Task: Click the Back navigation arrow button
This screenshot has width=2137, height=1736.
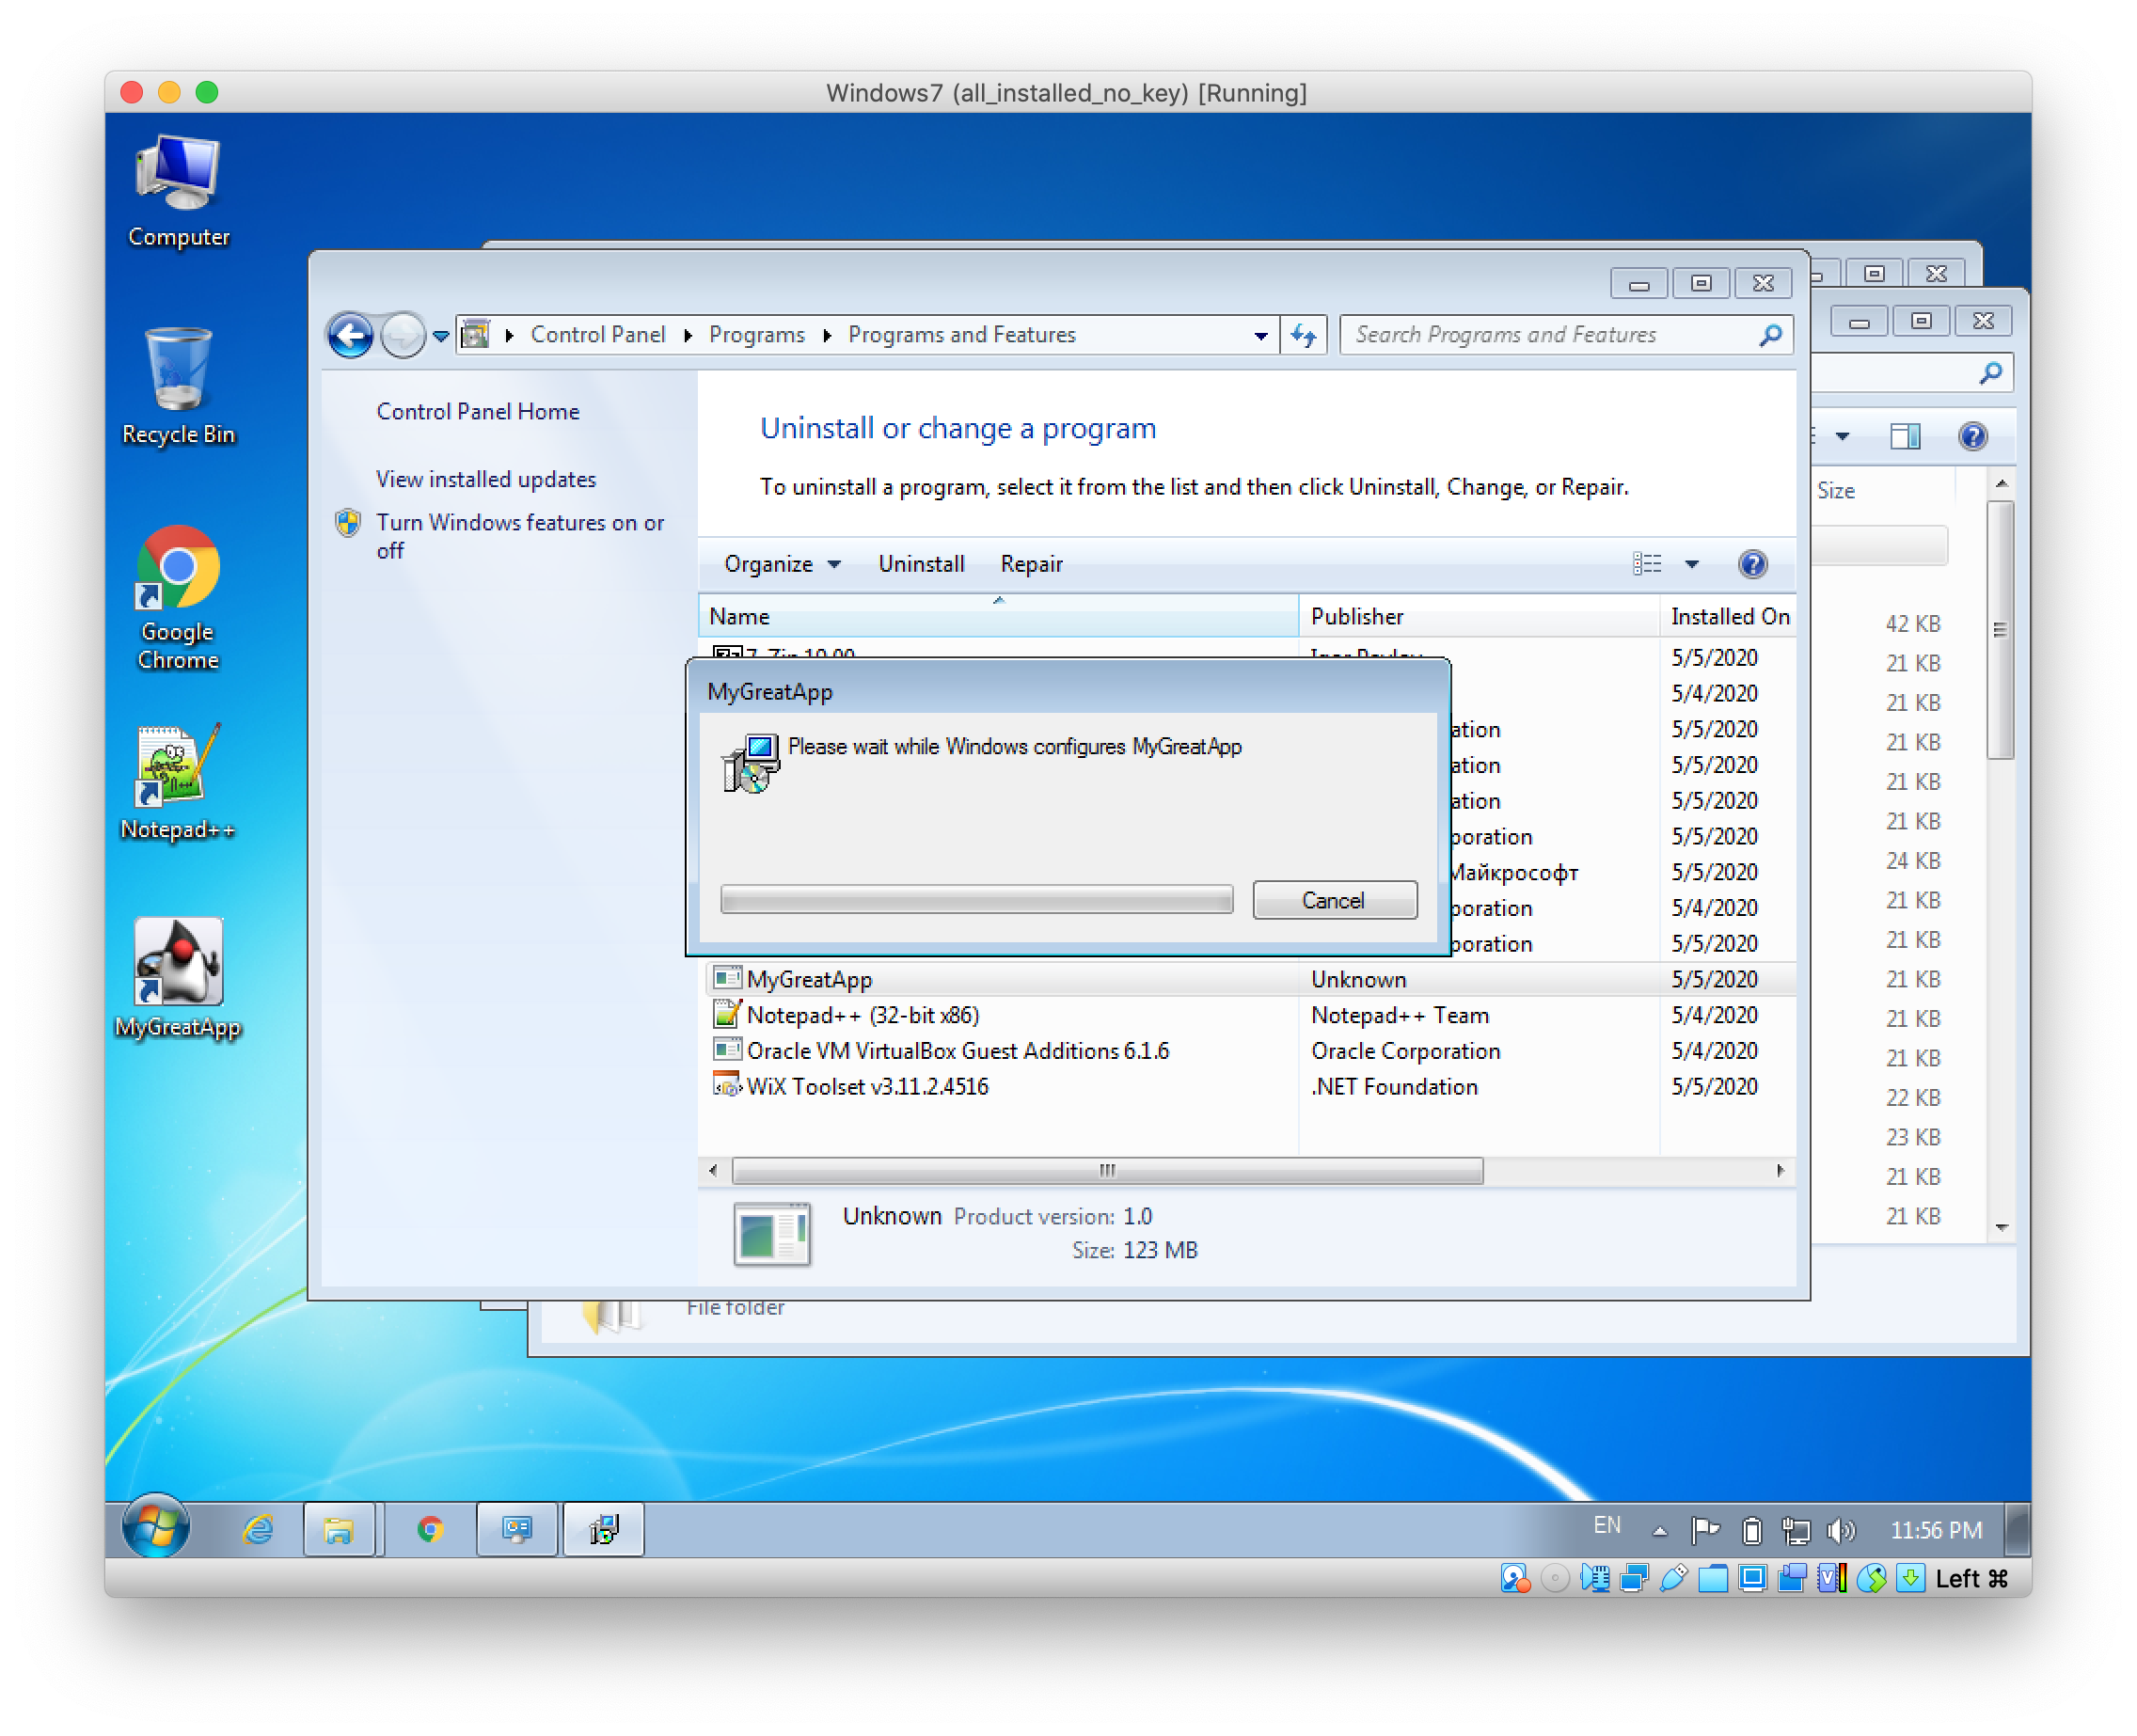Action: tap(350, 335)
